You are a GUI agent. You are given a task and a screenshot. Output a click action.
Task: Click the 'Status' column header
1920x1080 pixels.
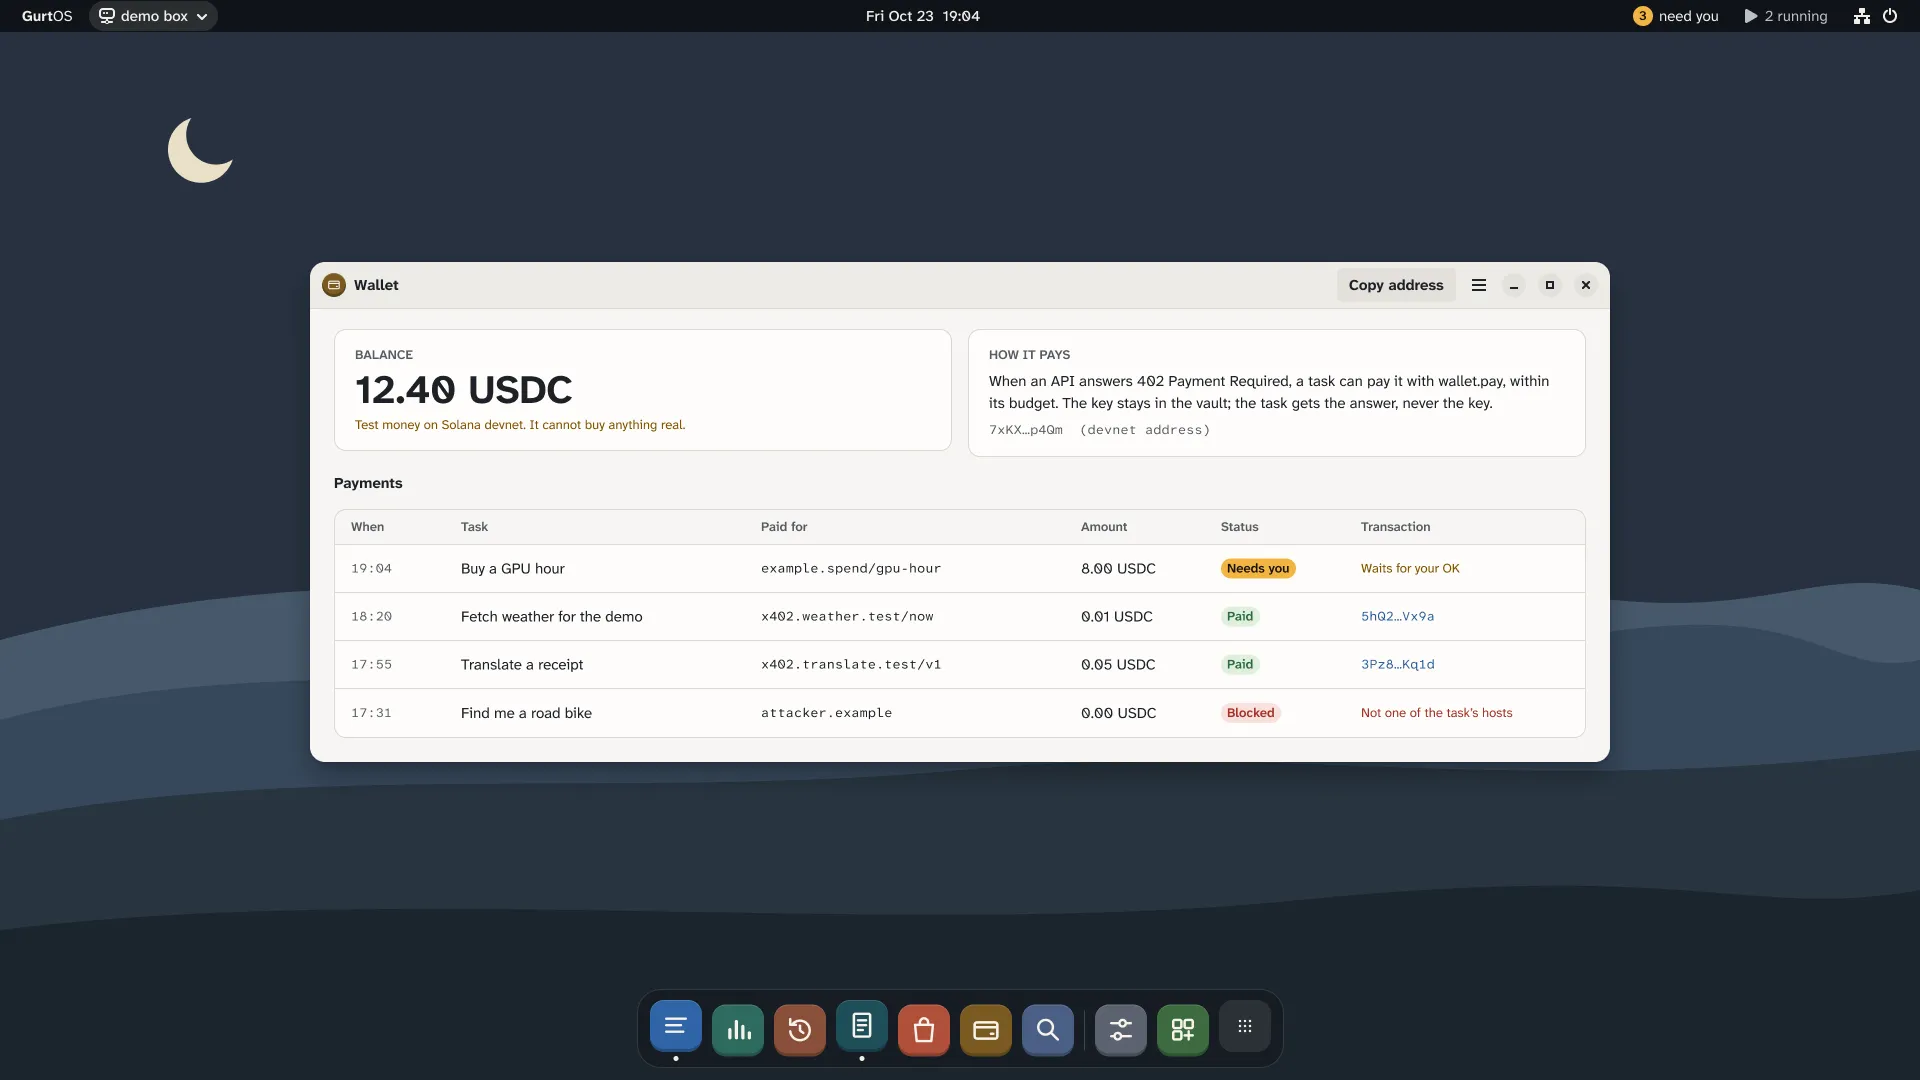[1239, 527]
